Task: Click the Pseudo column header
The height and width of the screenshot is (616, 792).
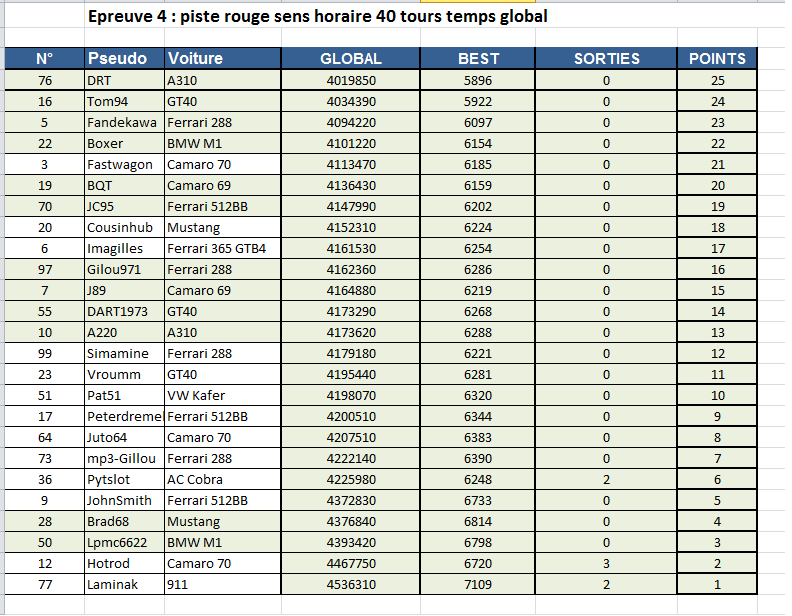Action: point(124,59)
